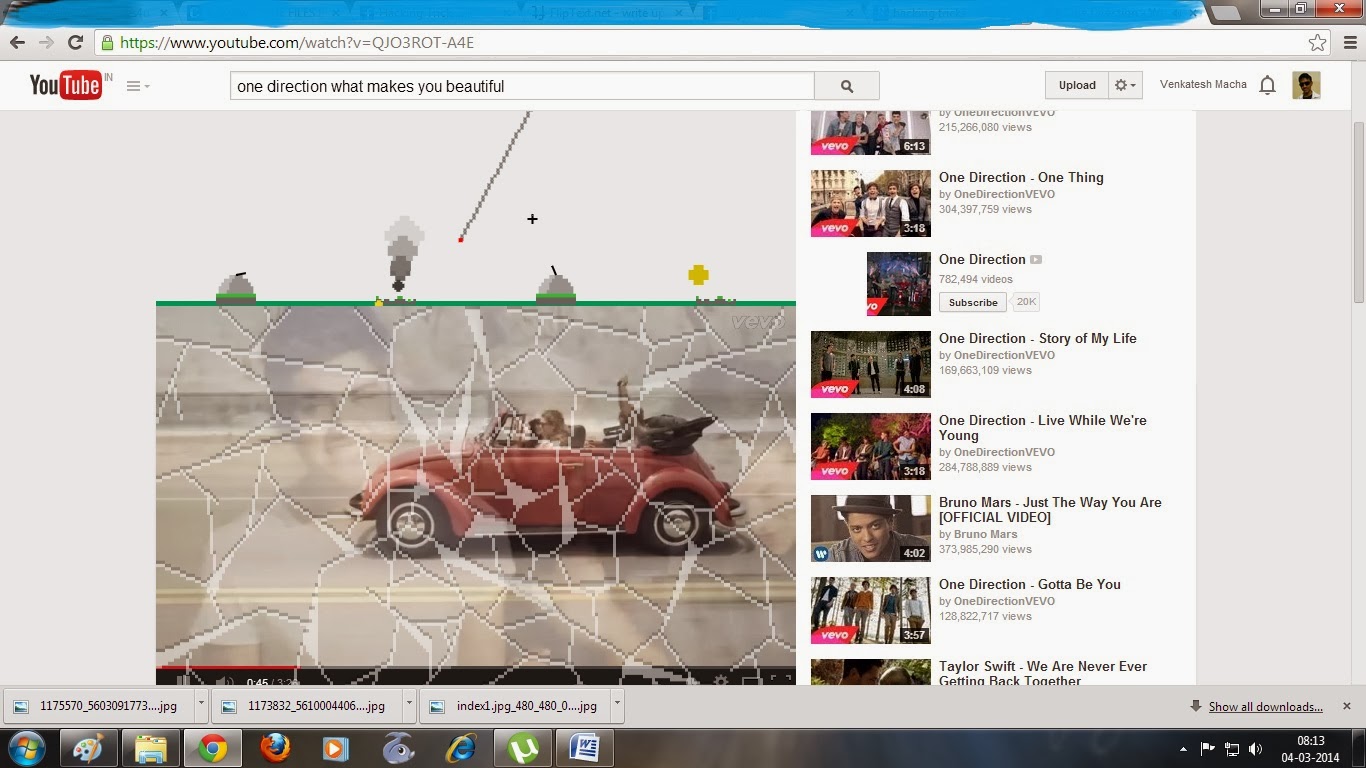Open the 1173832_5610004406....jpg download

tap(306, 705)
